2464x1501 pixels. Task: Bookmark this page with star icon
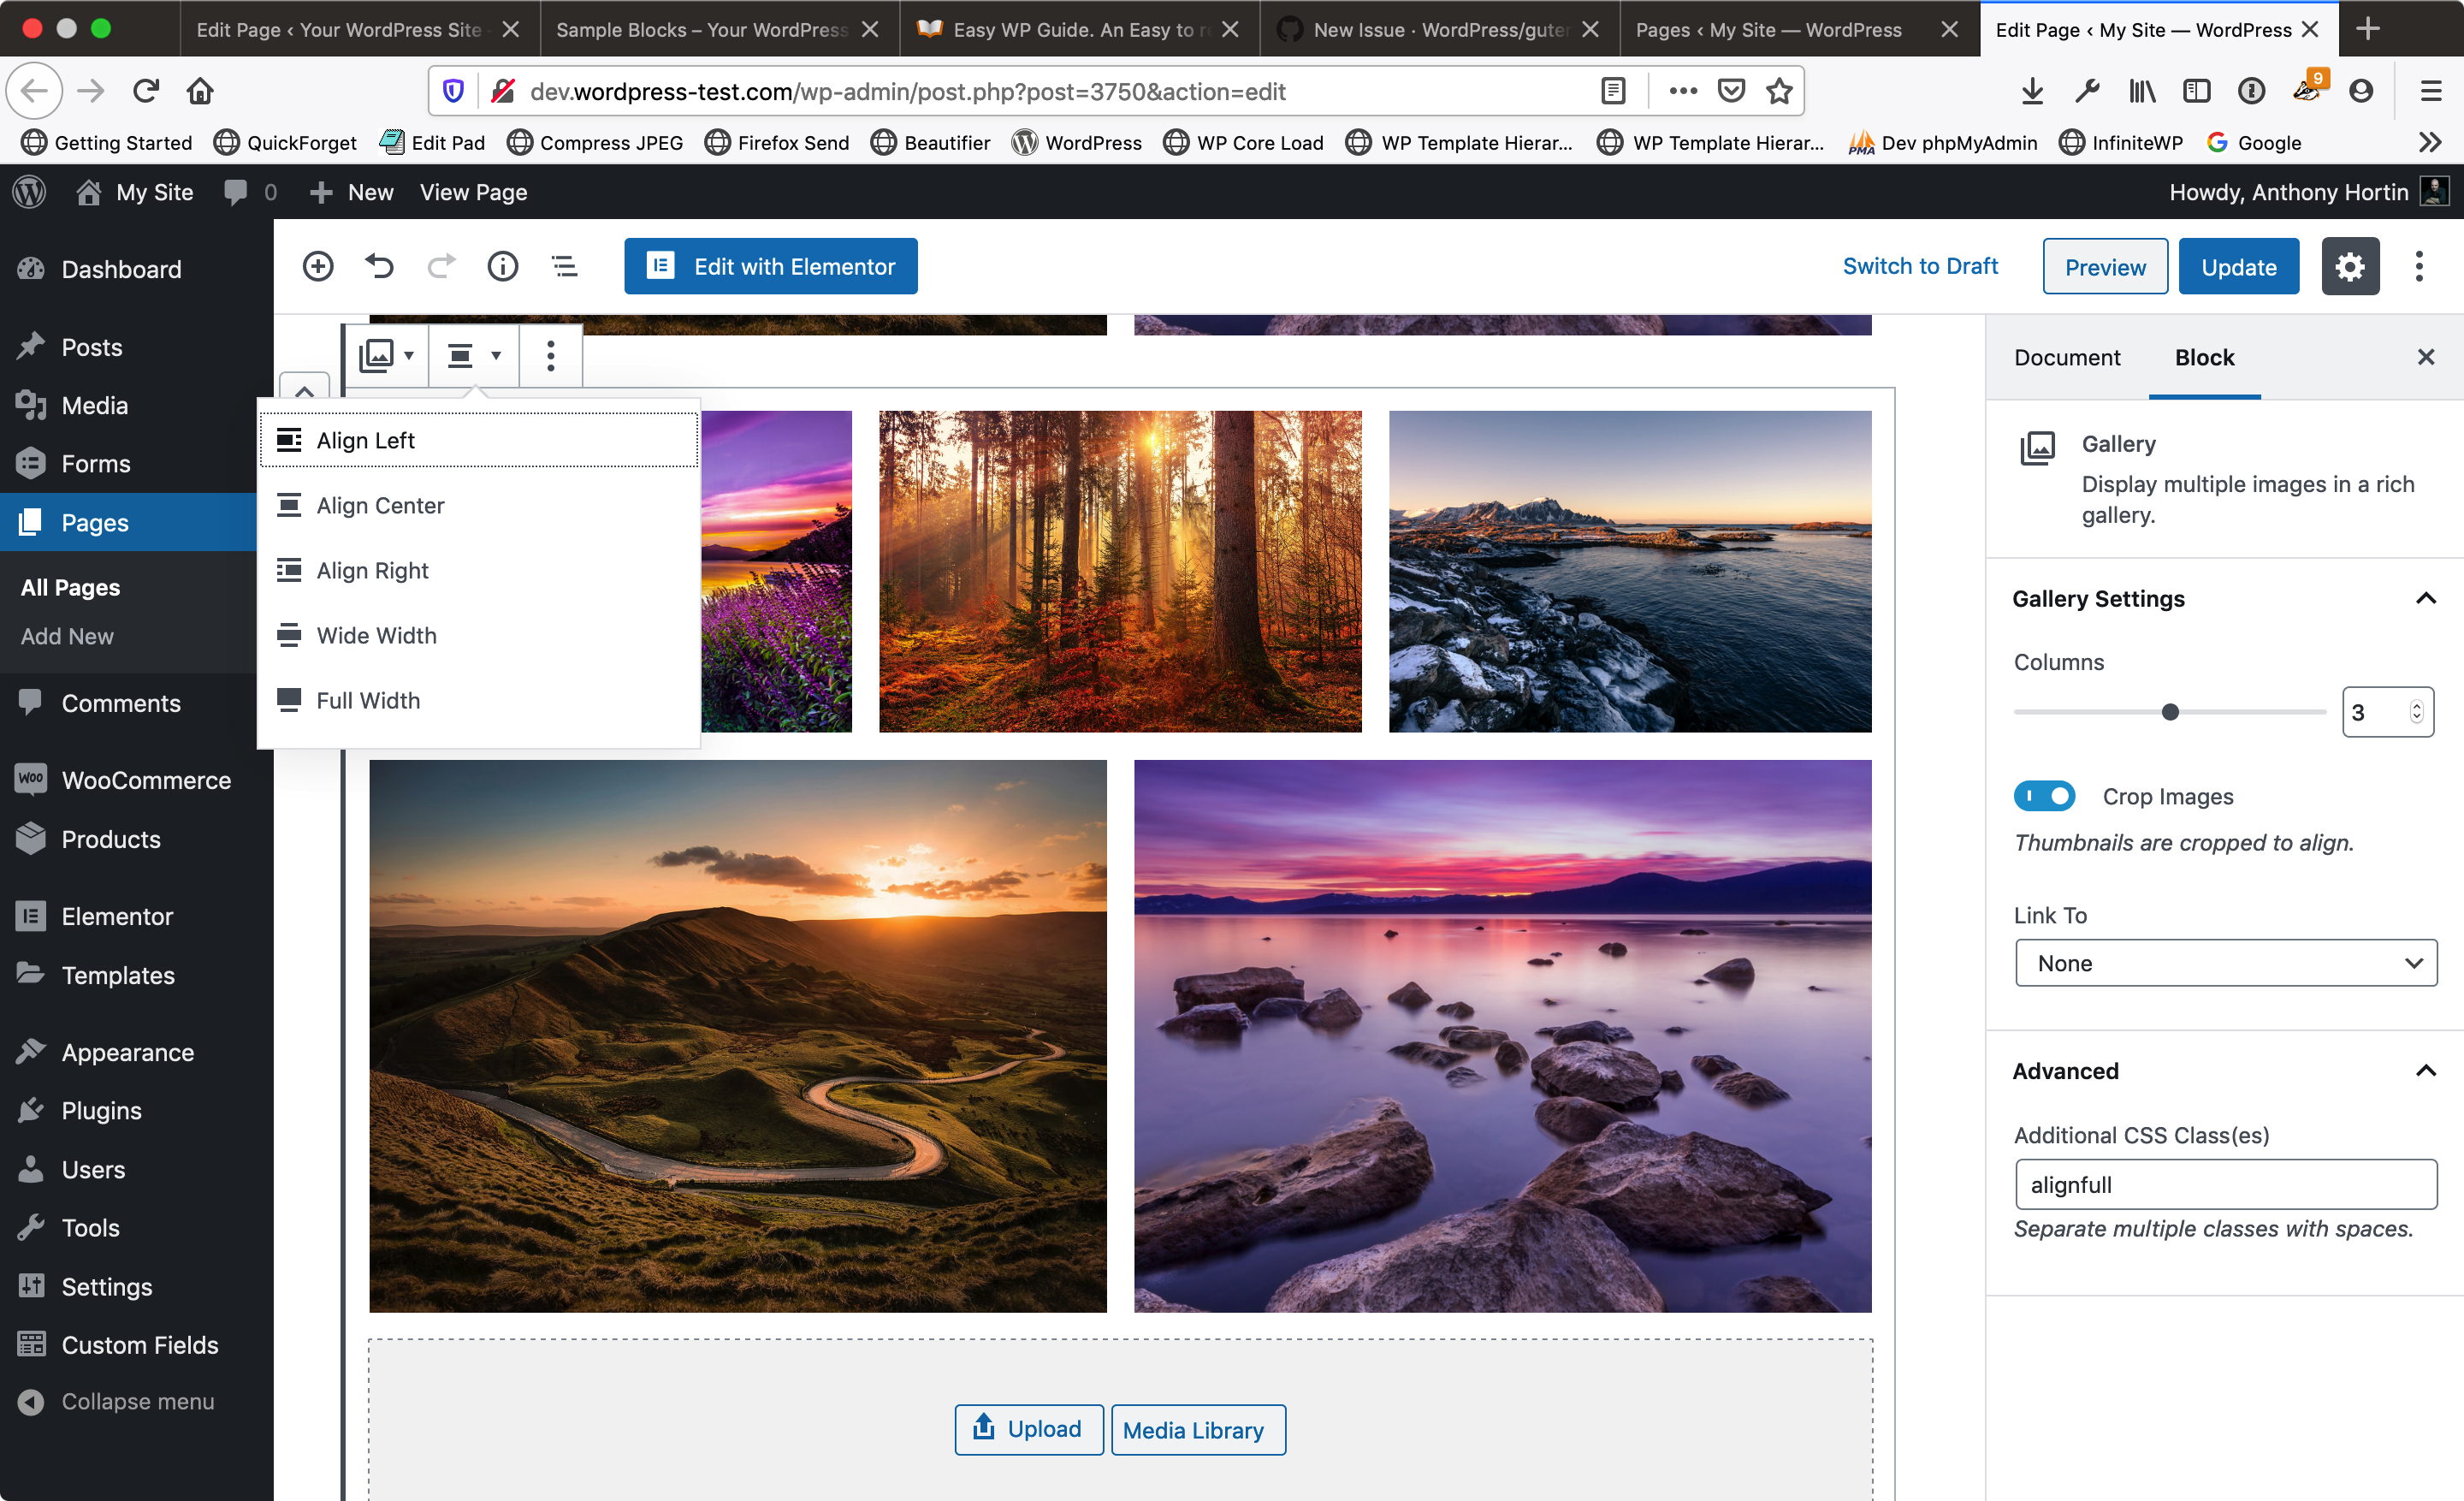point(1779,91)
